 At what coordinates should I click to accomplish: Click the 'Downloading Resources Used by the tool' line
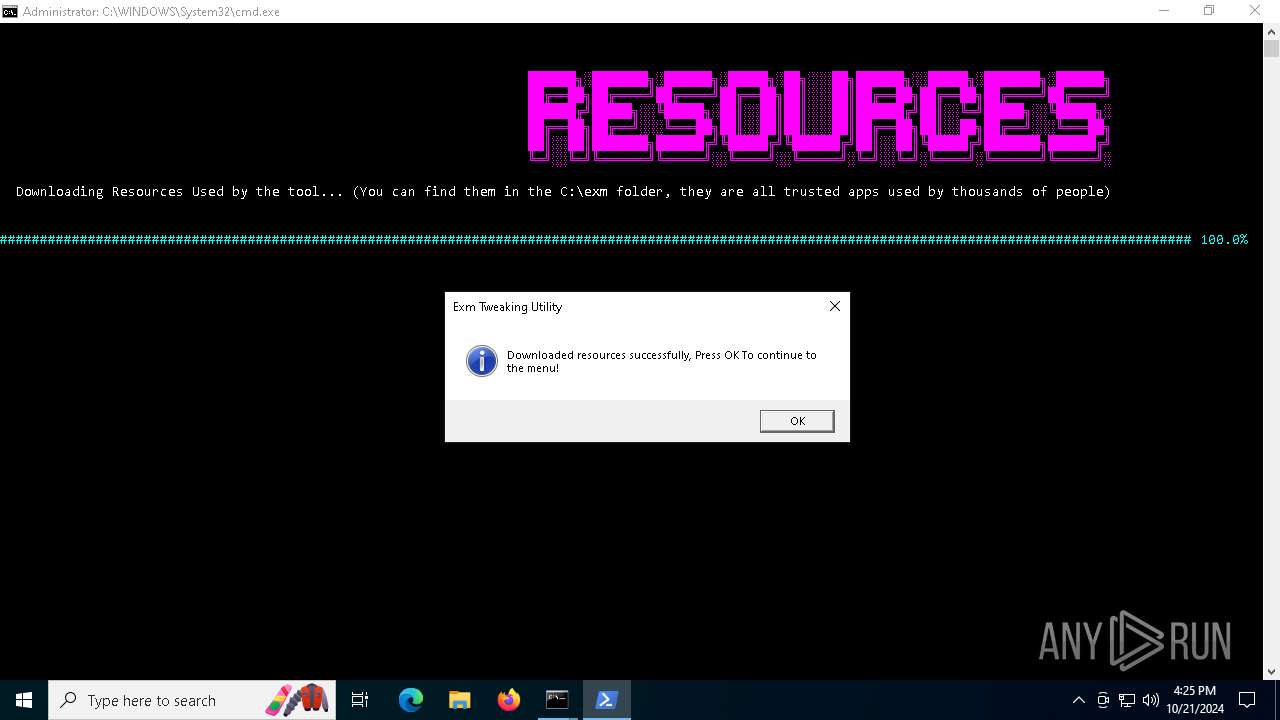(x=563, y=191)
